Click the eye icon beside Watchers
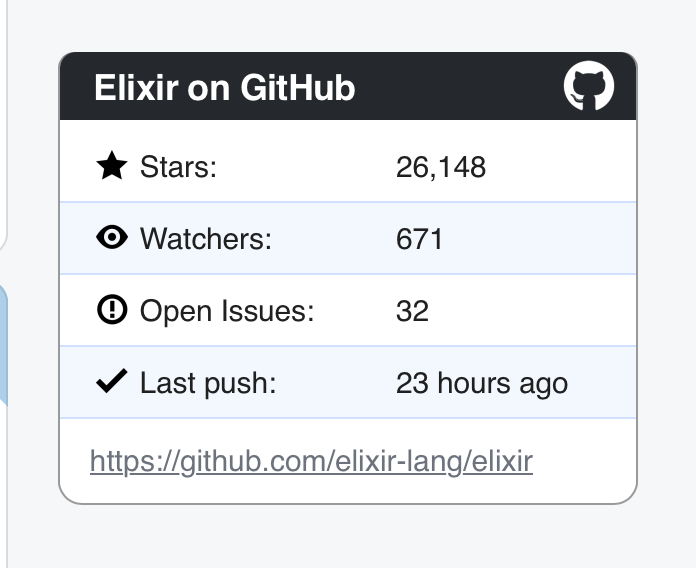 point(112,238)
